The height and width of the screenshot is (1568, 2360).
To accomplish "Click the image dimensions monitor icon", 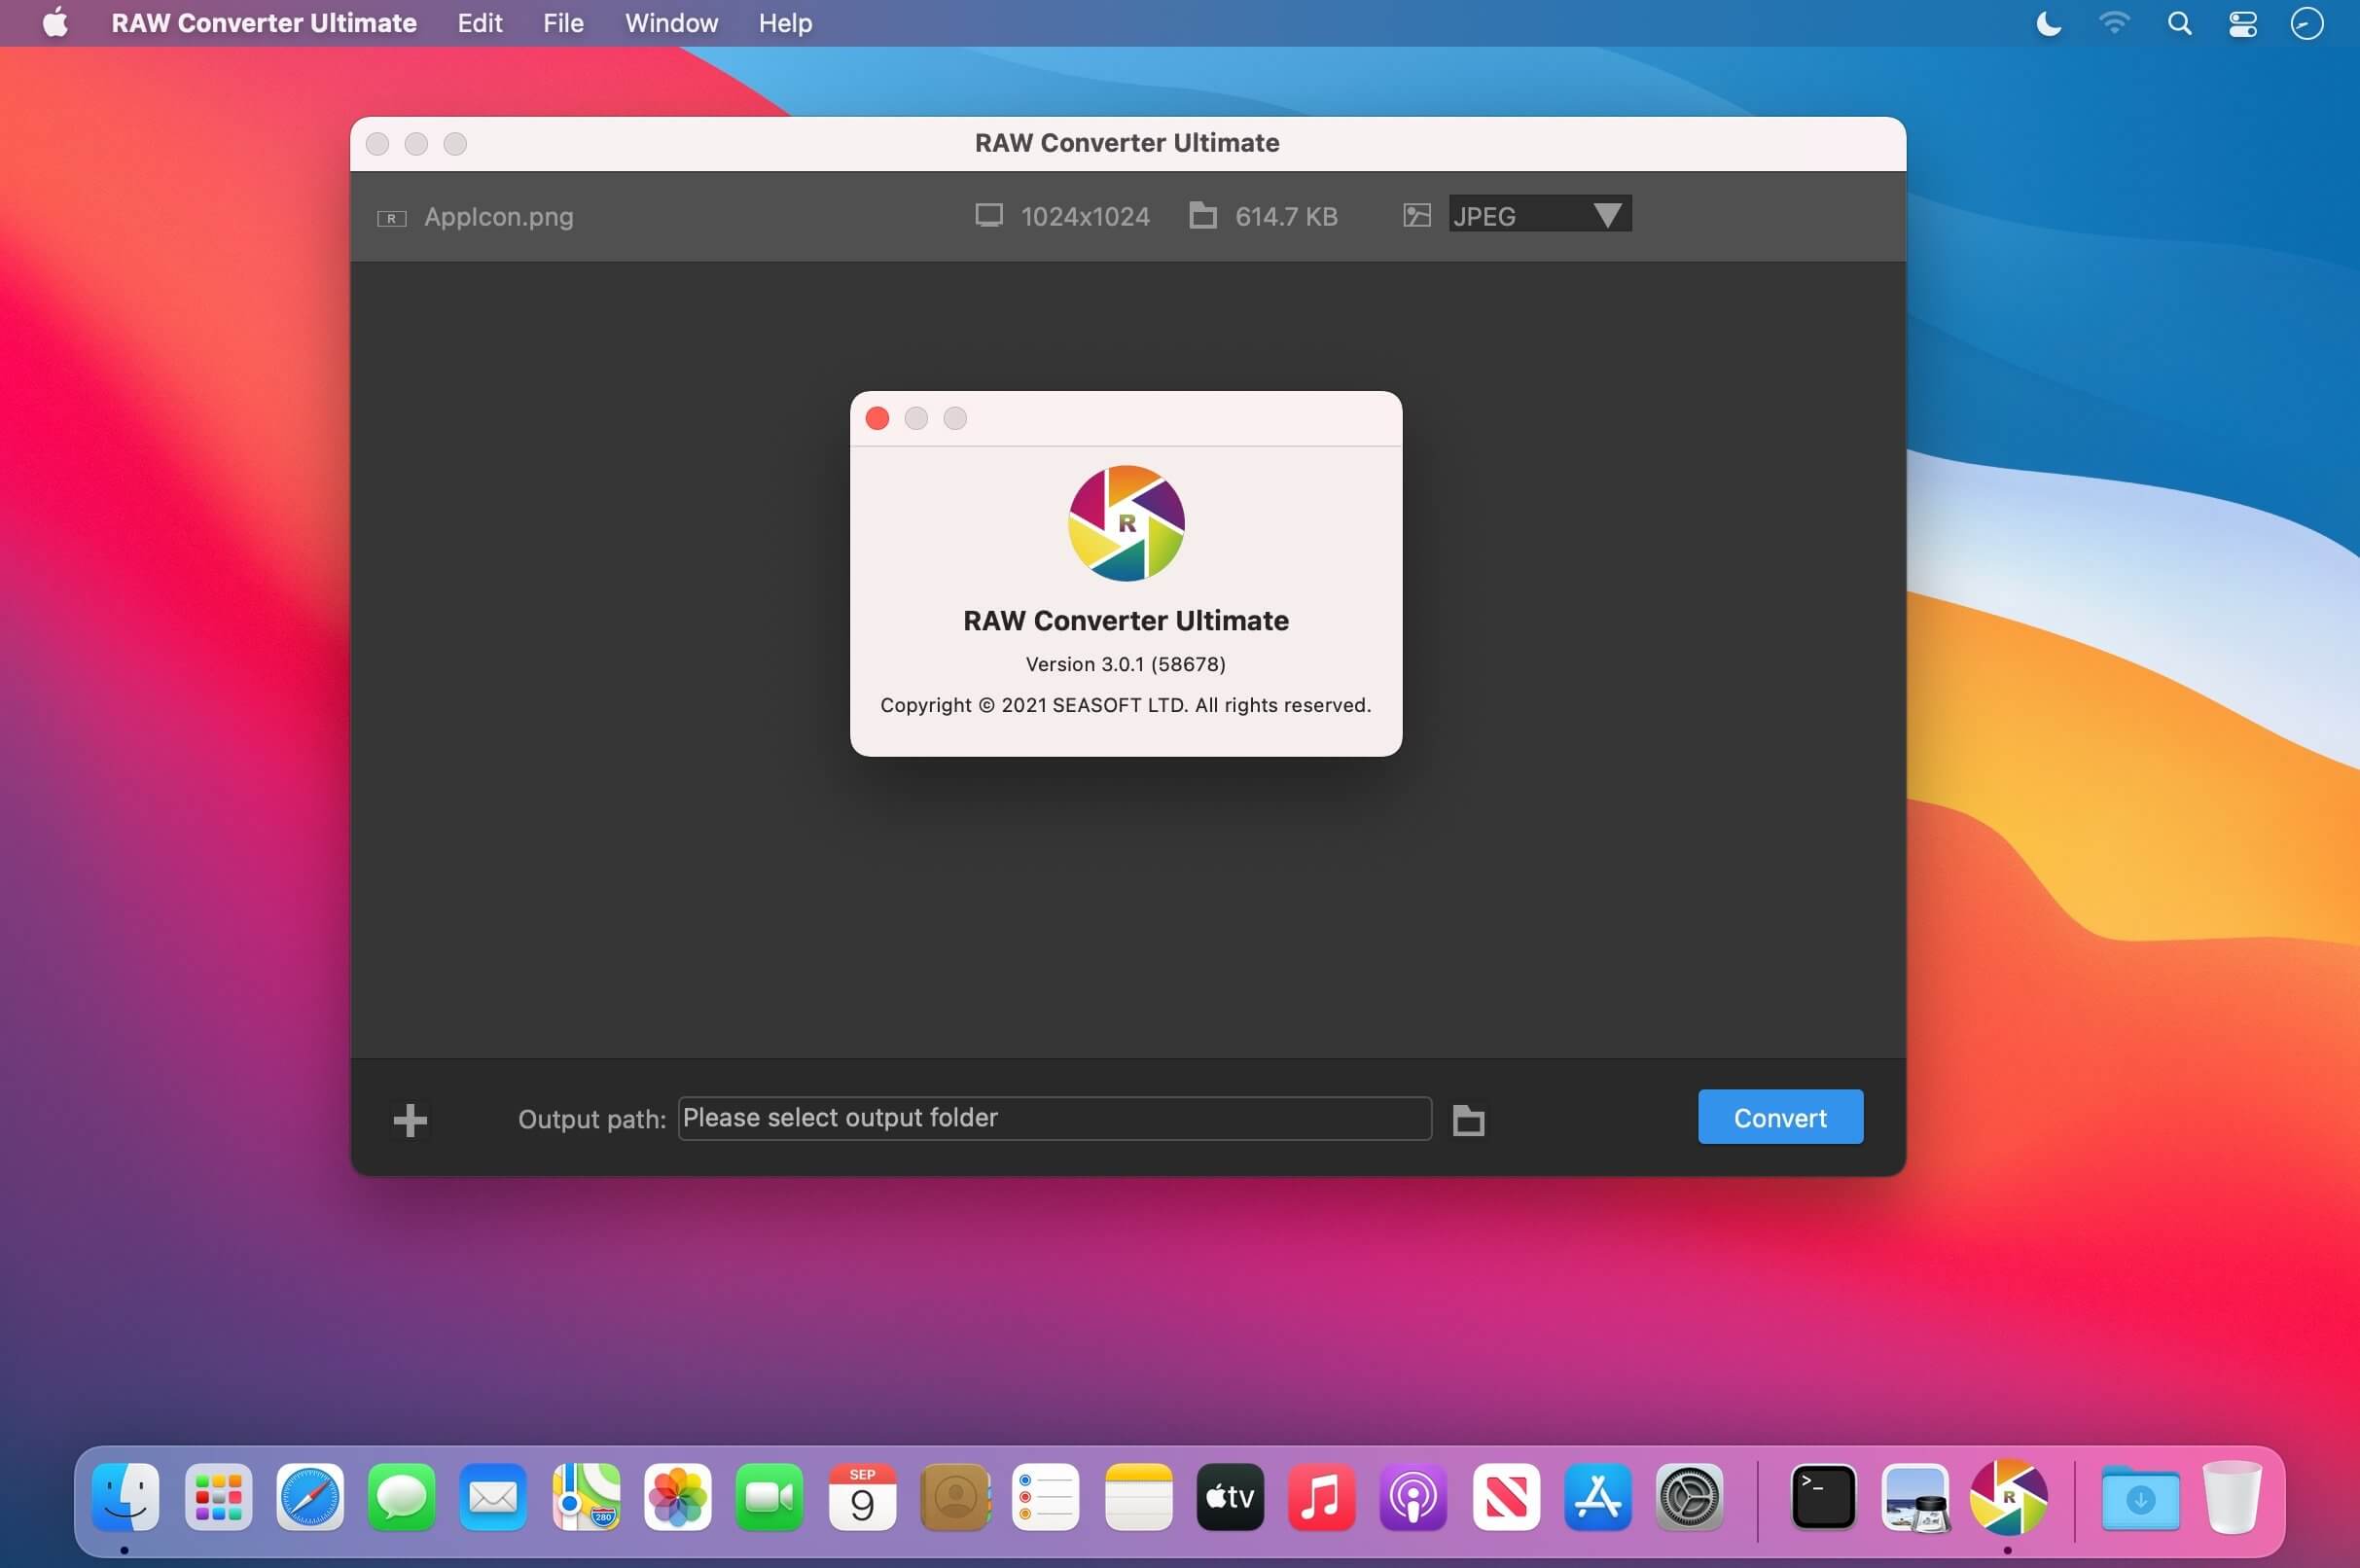I will pyautogui.click(x=989, y=215).
